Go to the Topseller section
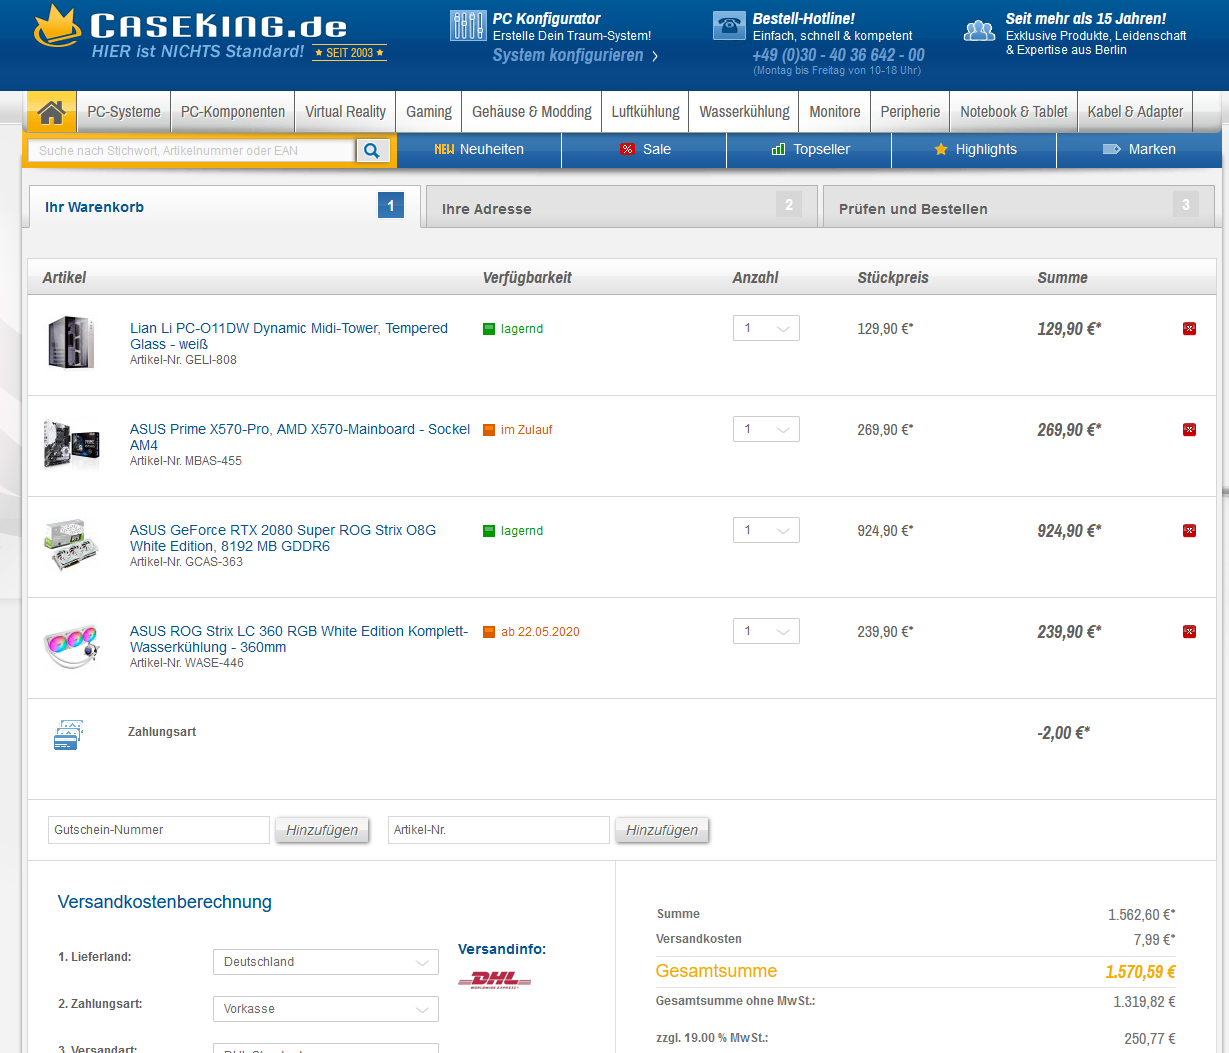1229x1053 pixels. pos(810,149)
